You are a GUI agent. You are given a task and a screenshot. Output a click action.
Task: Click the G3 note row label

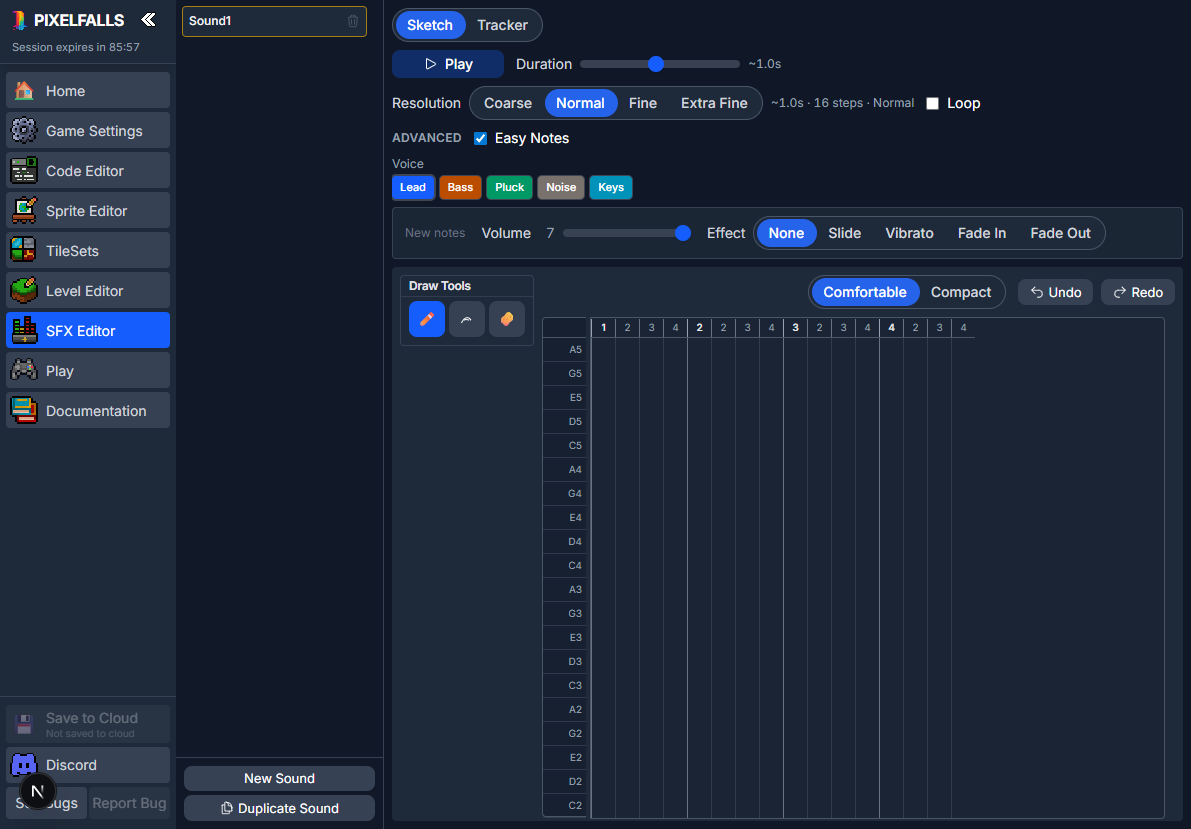pos(565,613)
